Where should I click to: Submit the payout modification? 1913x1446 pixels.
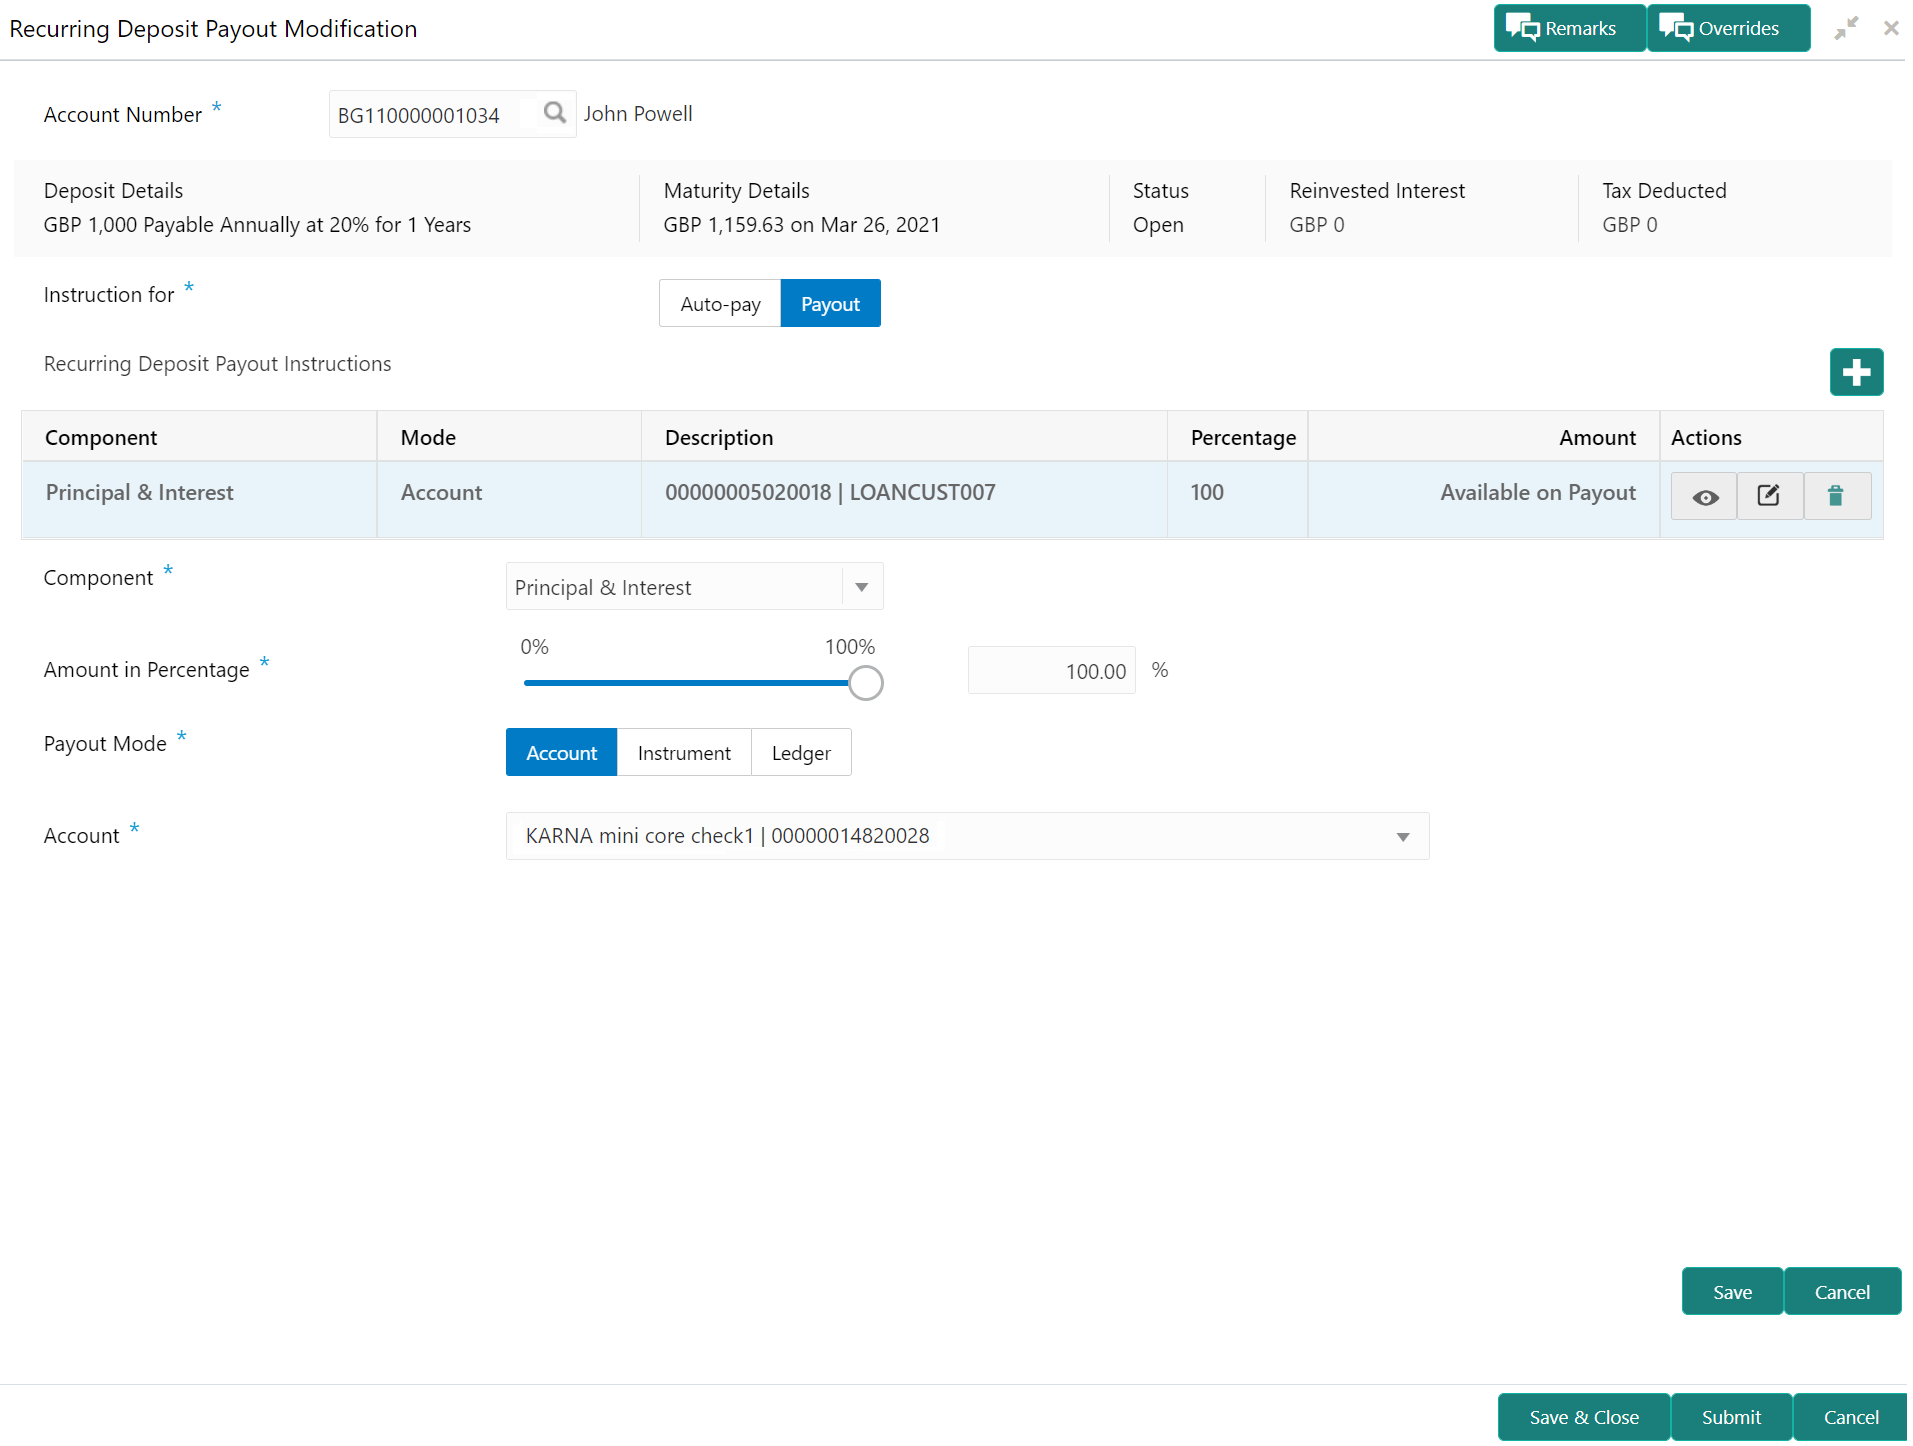click(x=1731, y=1417)
